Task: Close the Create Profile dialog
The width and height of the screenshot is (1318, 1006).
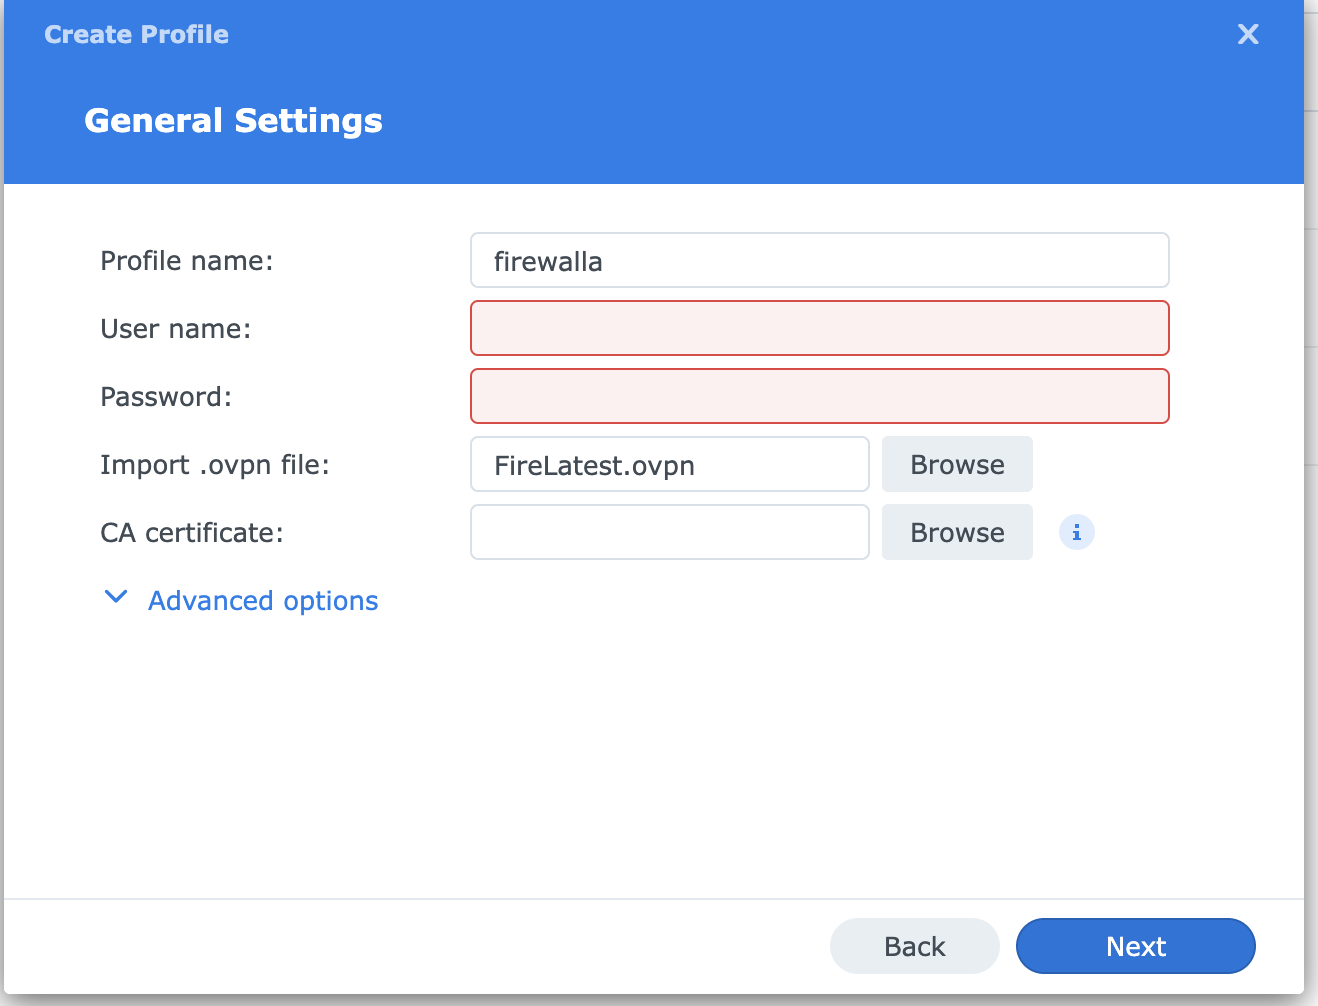Action: tap(1247, 35)
